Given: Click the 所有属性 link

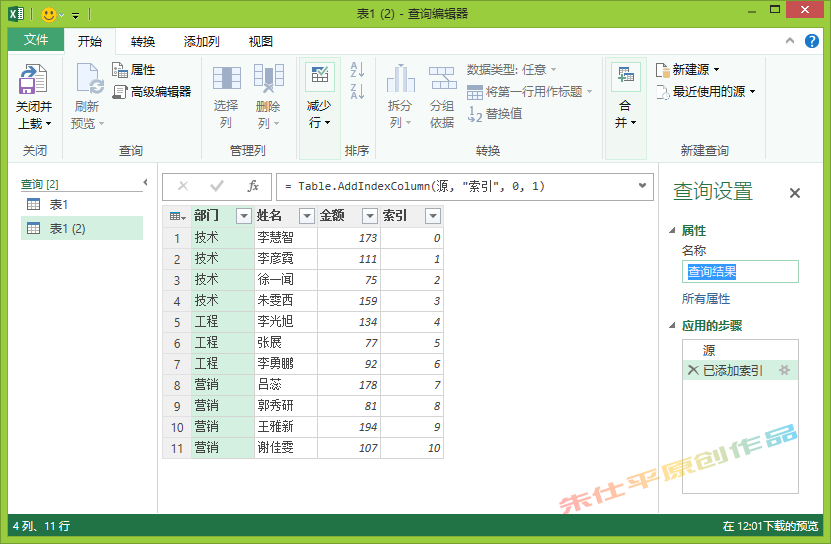Looking at the screenshot, I should pyautogui.click(x=706, y=299).
